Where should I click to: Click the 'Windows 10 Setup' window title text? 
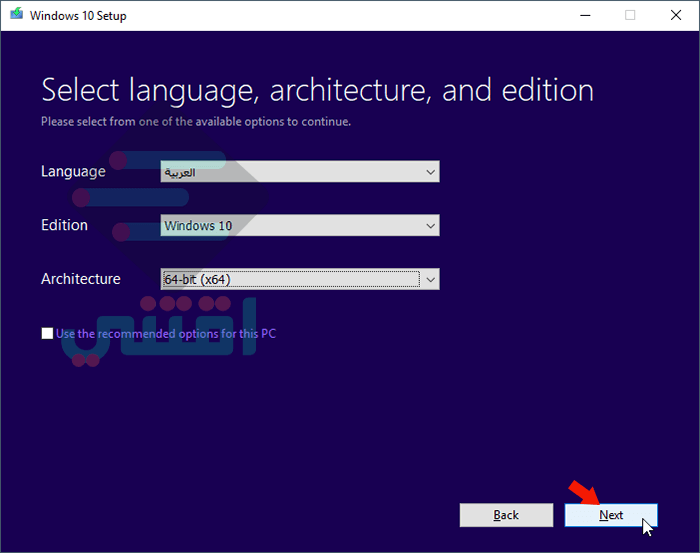78,16
